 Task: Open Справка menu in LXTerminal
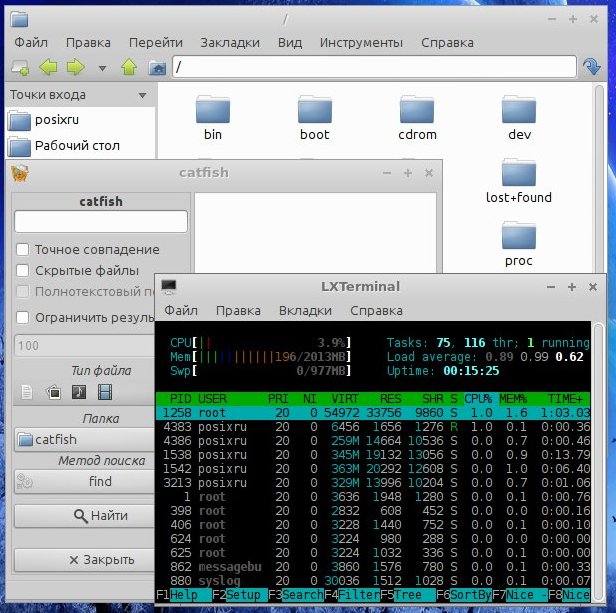click(376, 310)
